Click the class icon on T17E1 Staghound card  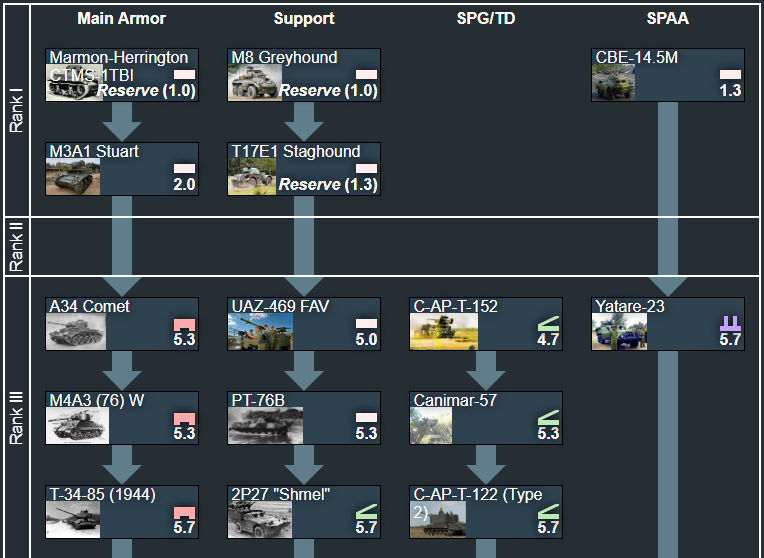tap(366, 169)
